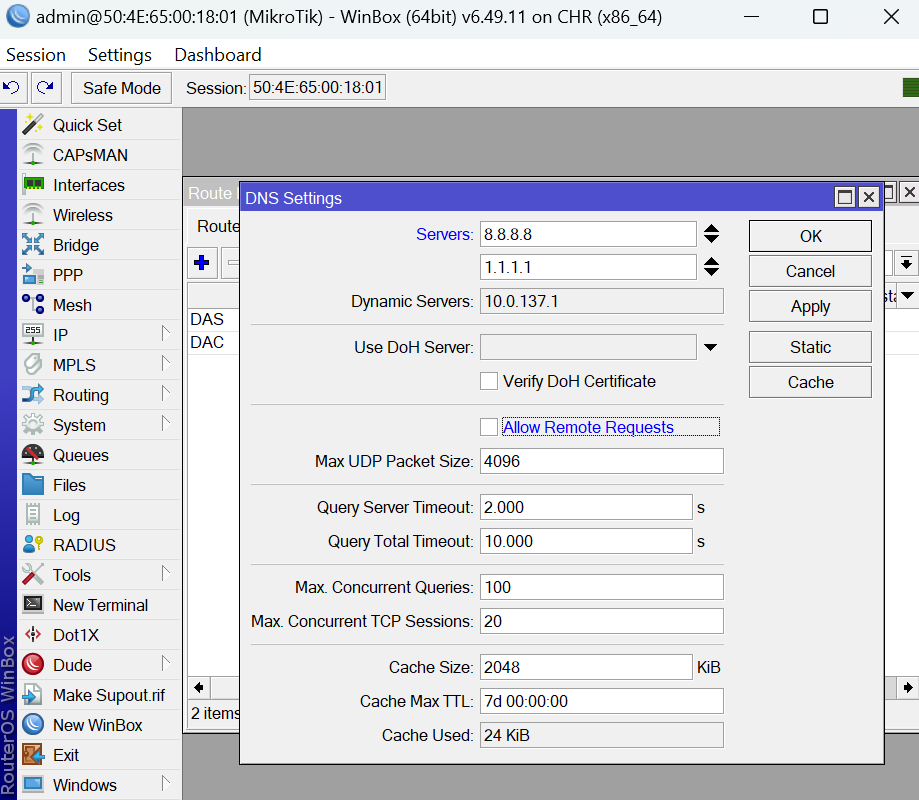Open DNS Cache button
The height and width of the screenshot is (800, 919).
(810, 382)
